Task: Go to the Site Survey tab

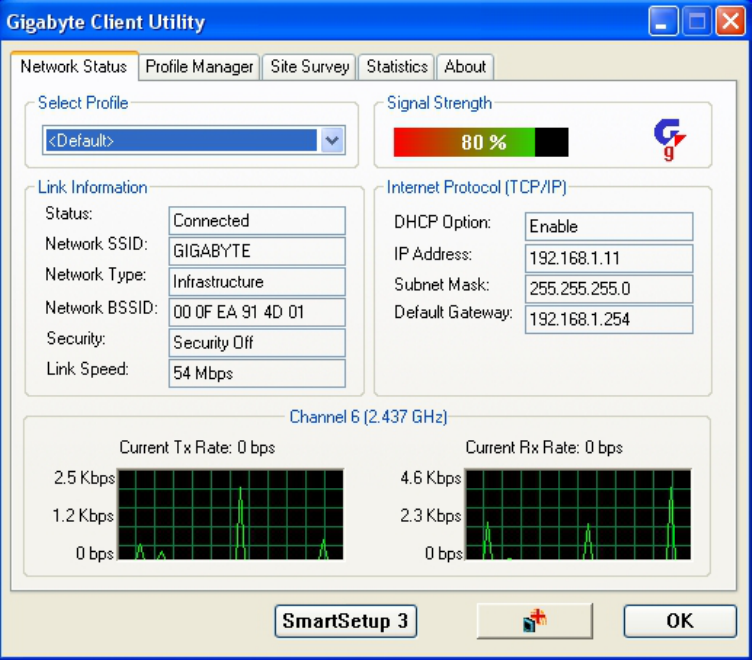Action: pyautogui.click(x=309, y=67)
